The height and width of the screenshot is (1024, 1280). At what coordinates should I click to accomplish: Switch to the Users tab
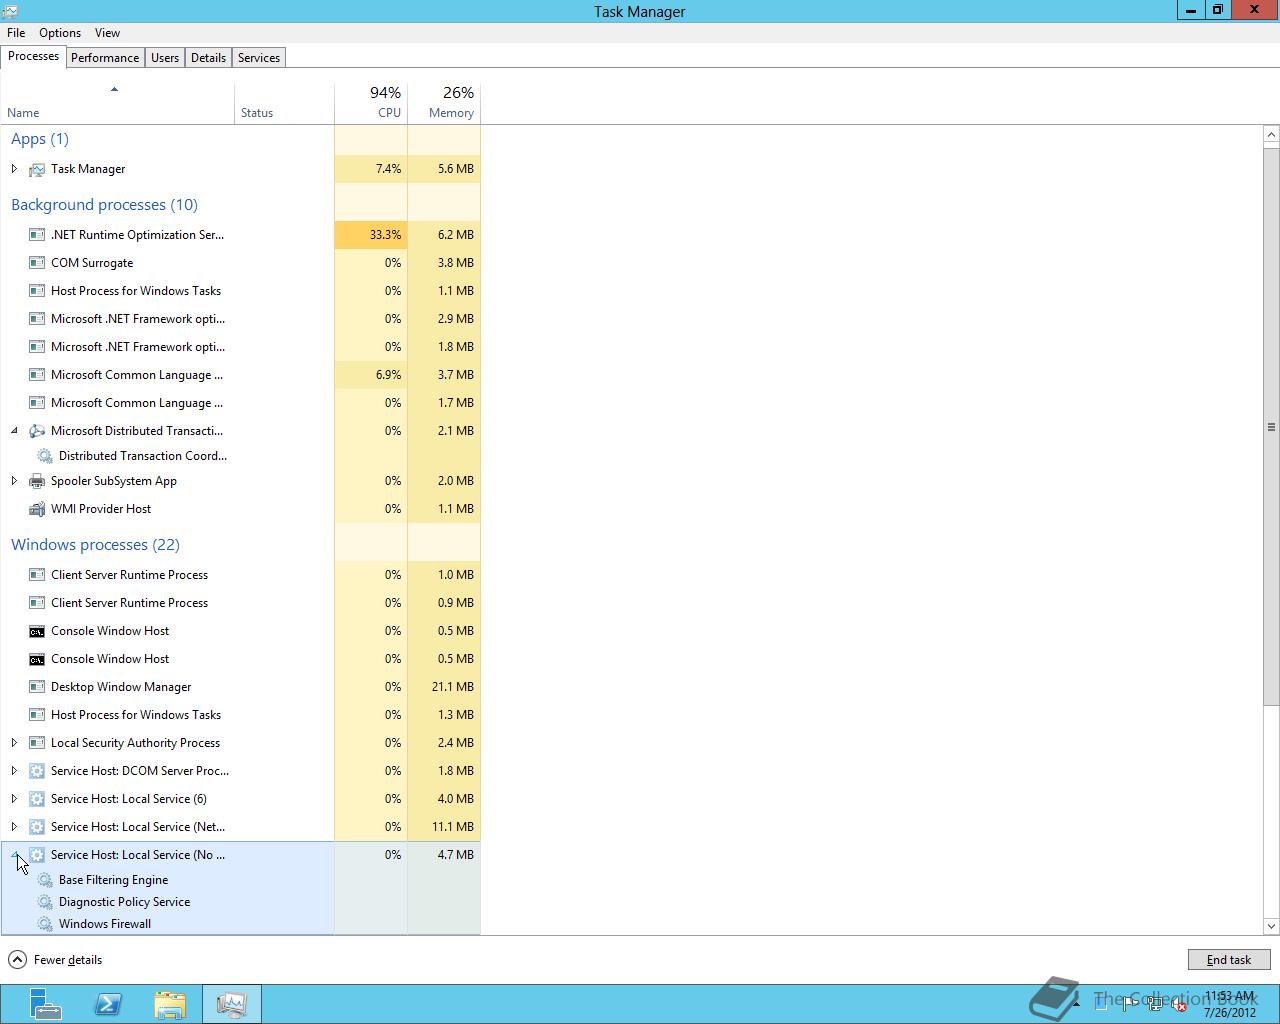click(x=165, y=58)
